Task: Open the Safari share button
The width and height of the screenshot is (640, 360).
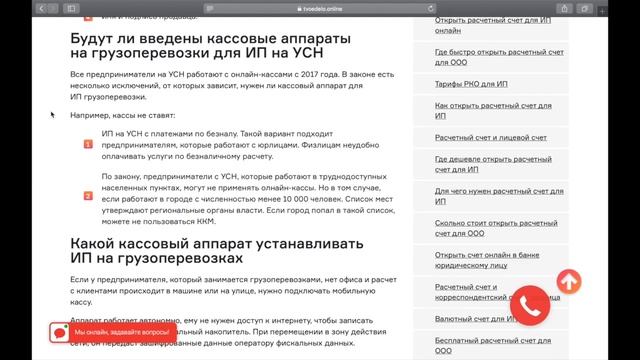Action: tap(564, 9)
